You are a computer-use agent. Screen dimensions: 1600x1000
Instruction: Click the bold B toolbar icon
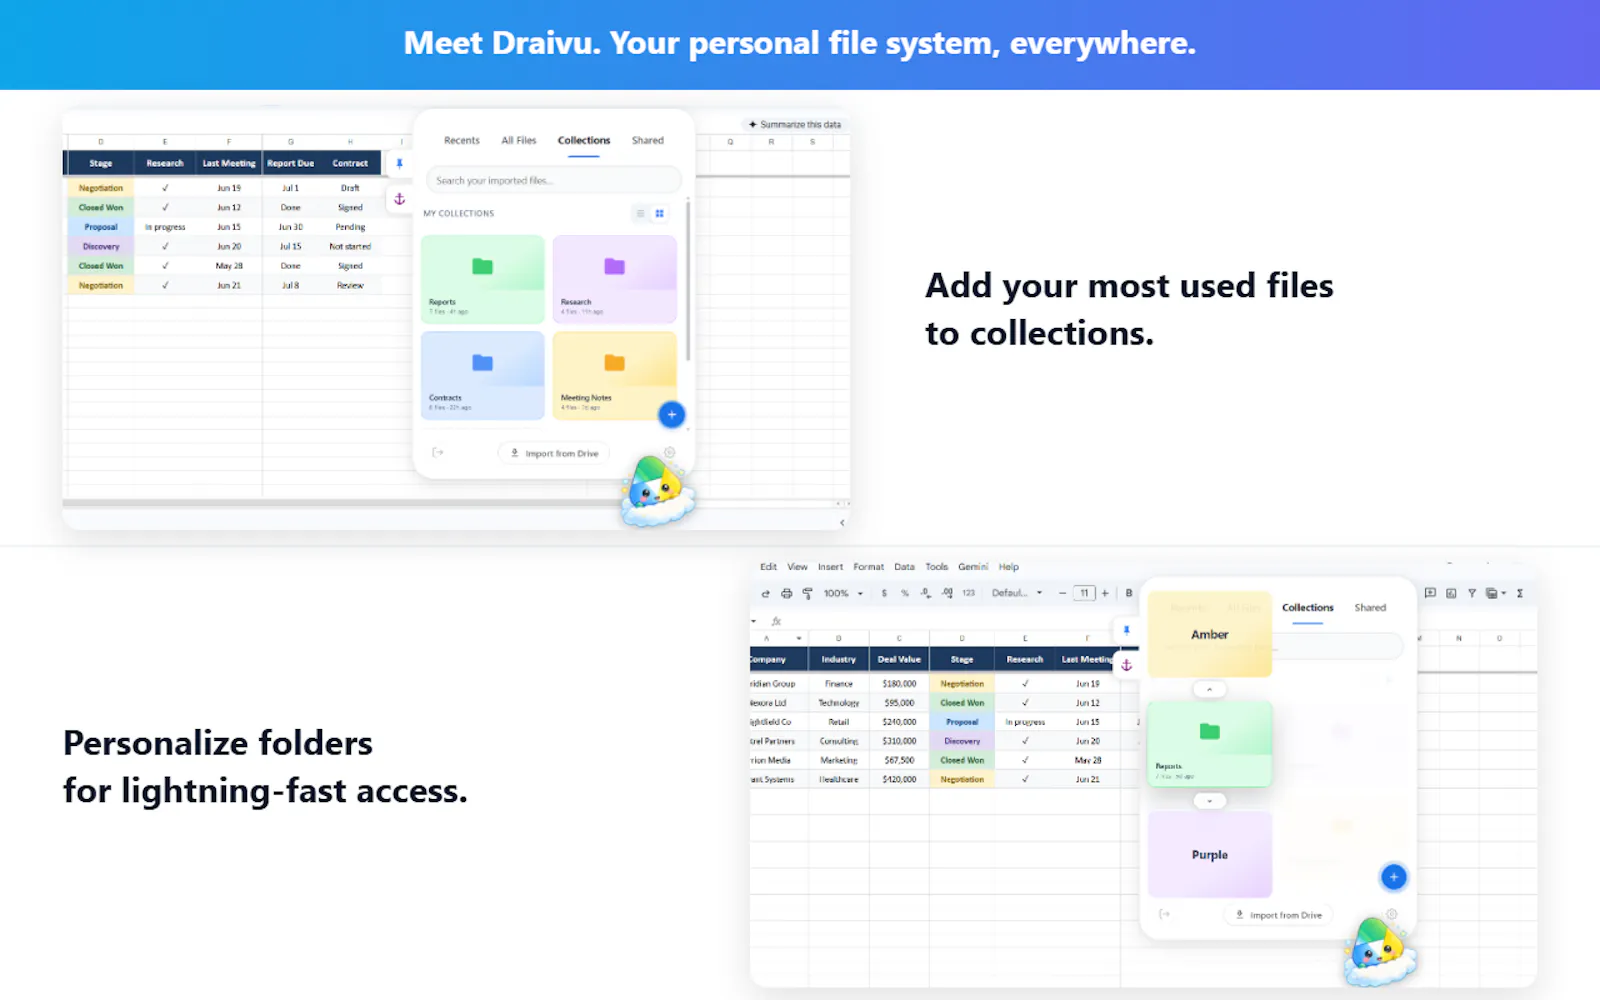pyautogui.click(x=1129, y=593)
